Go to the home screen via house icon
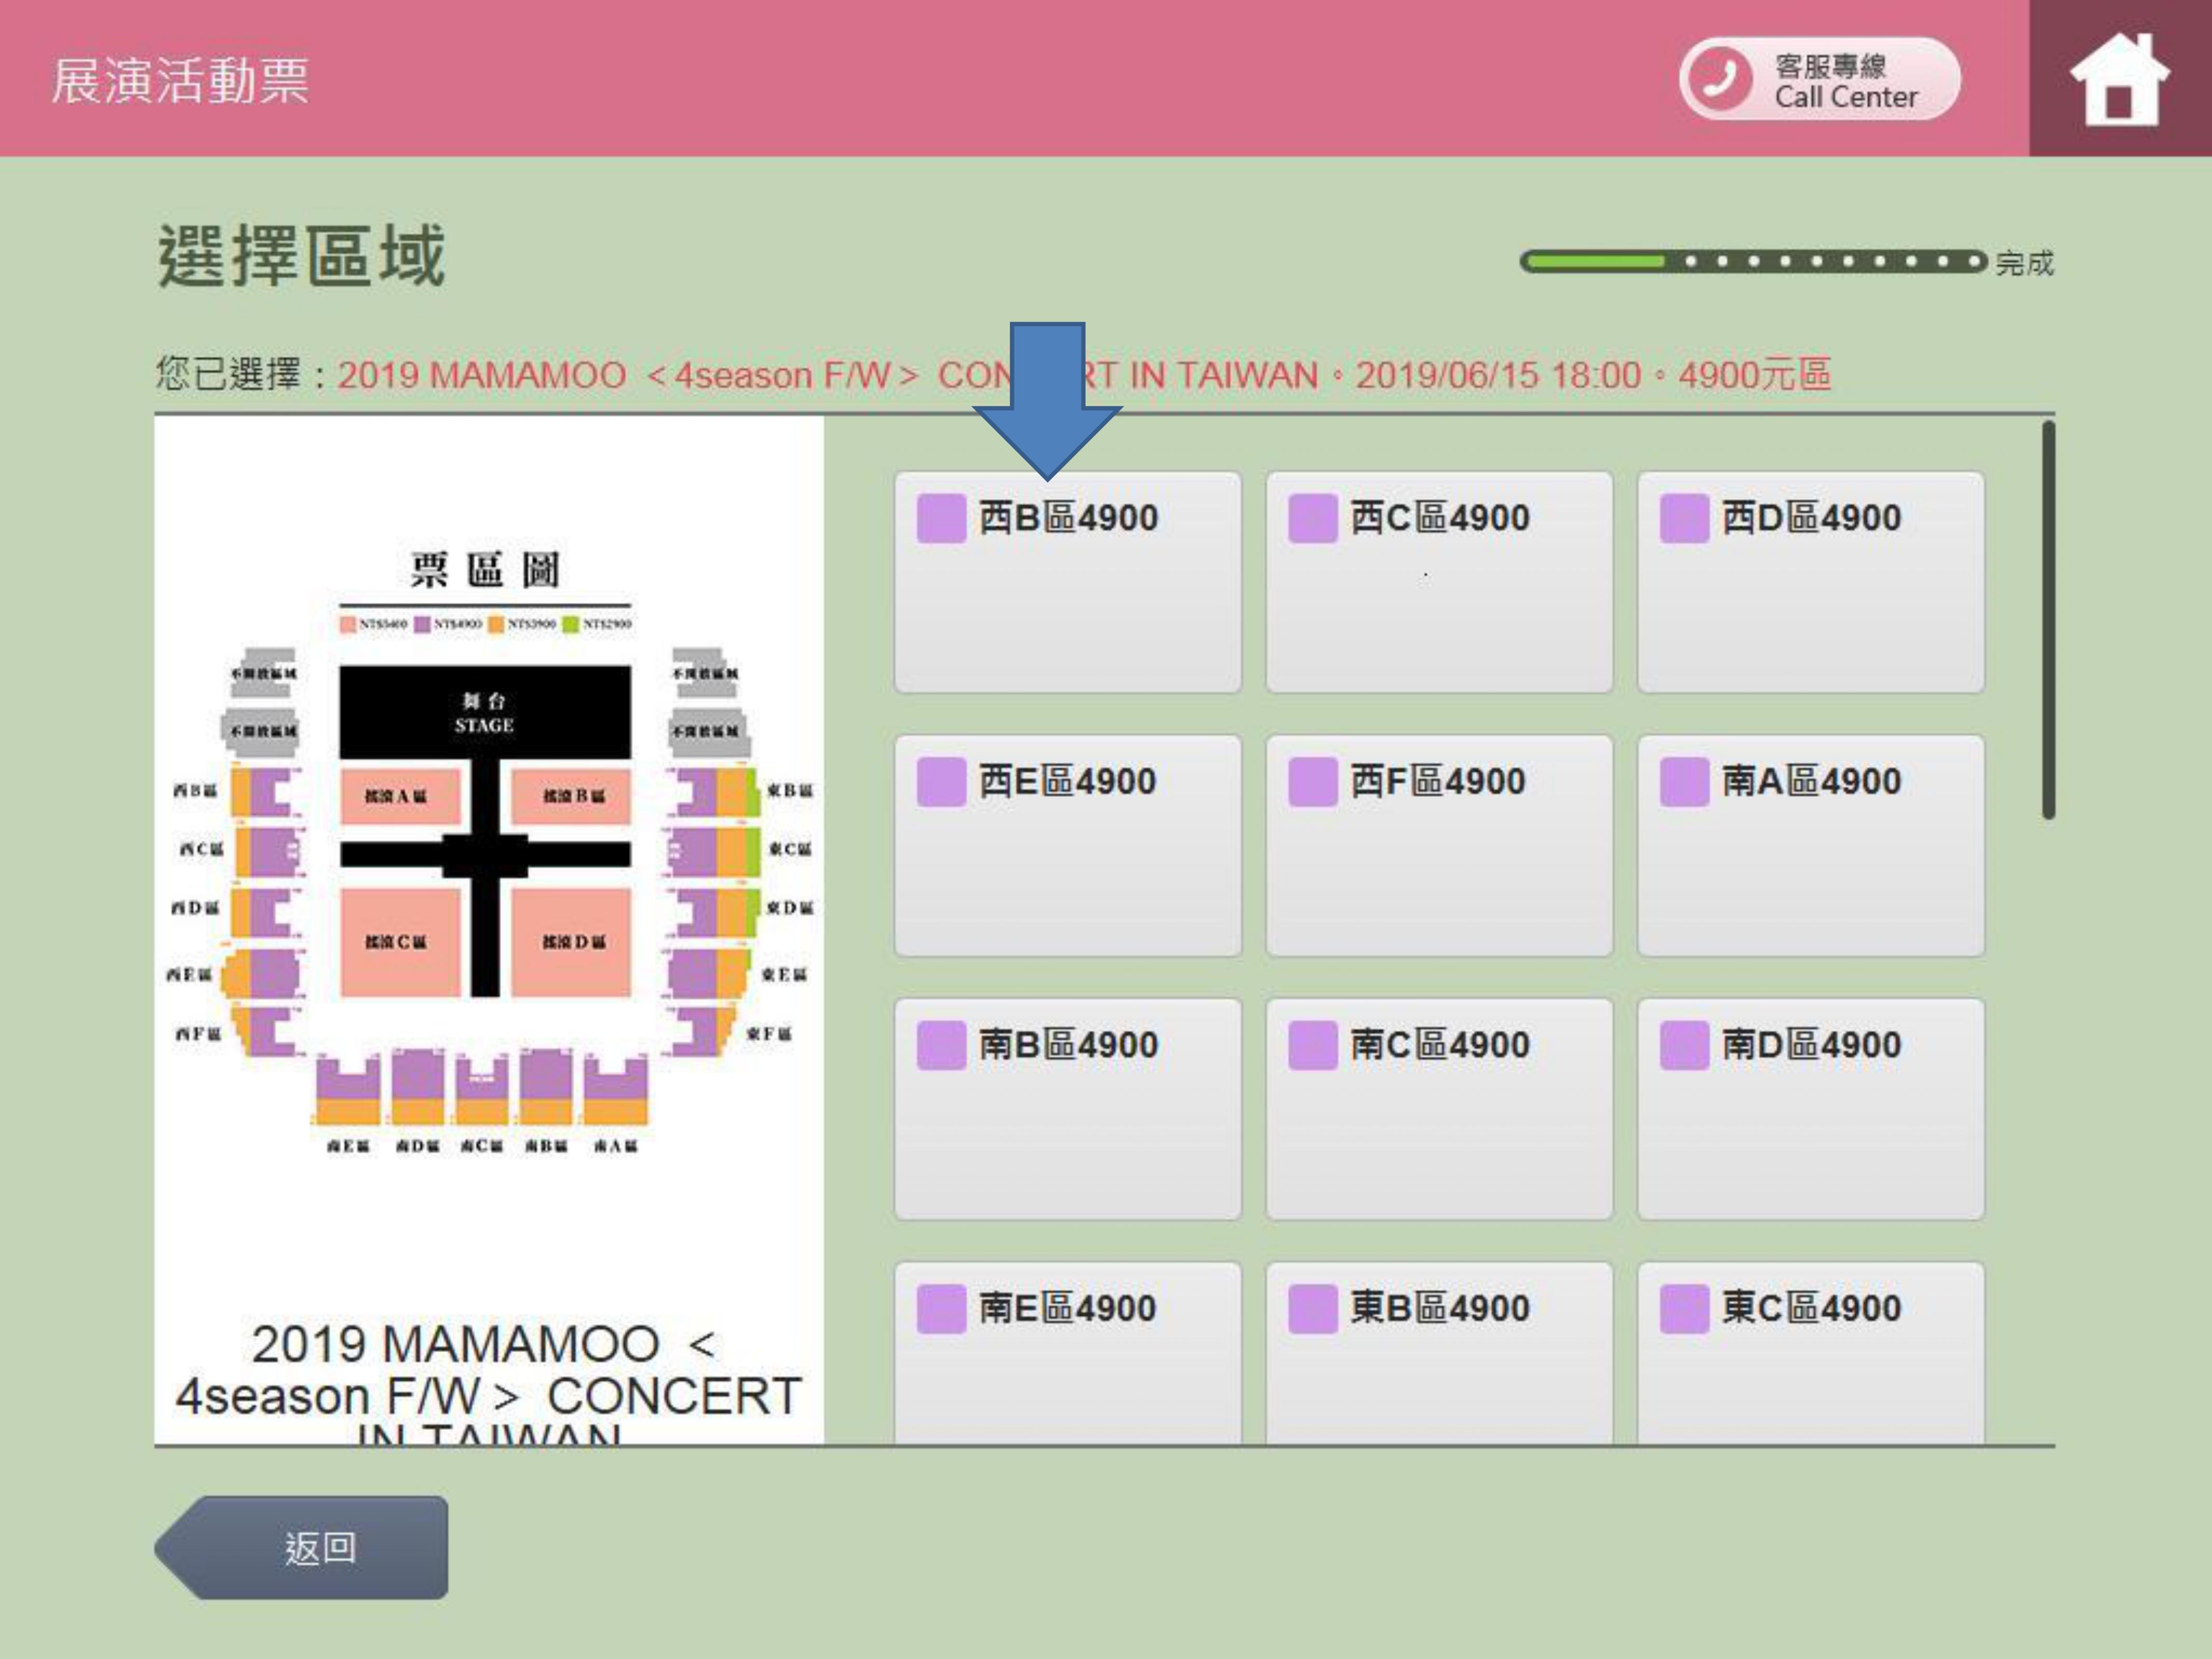The width and height of the screenshot is (2212, 1659). tap(2119, 78)
